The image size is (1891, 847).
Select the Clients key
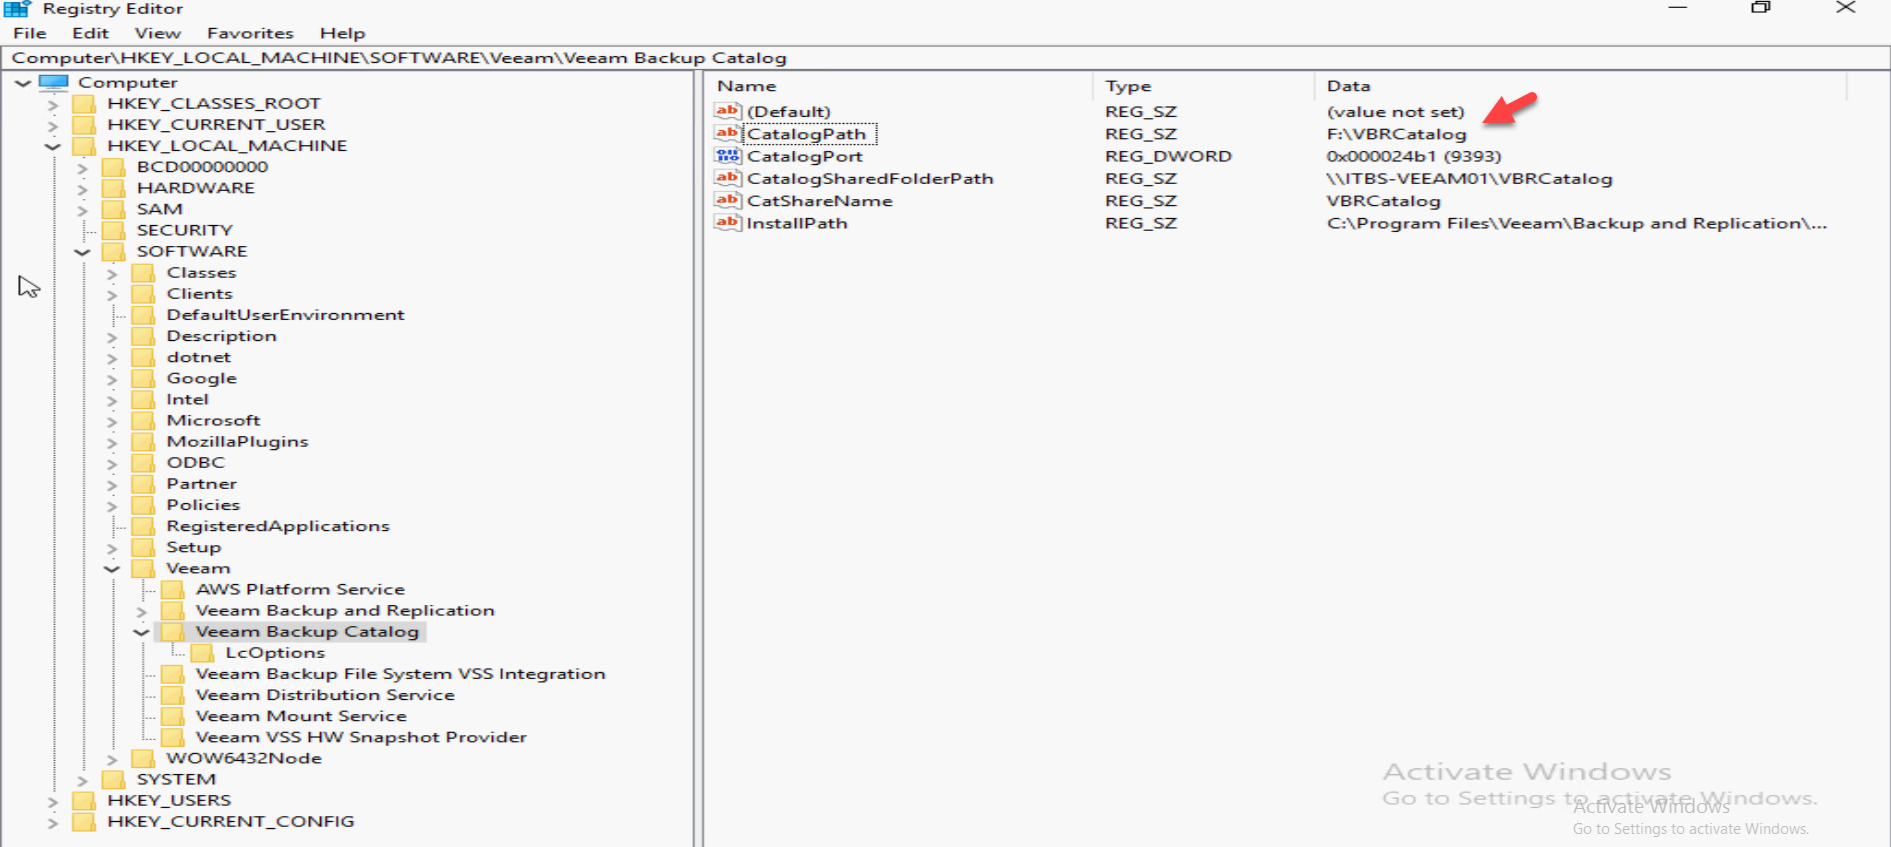click(200, 294)
